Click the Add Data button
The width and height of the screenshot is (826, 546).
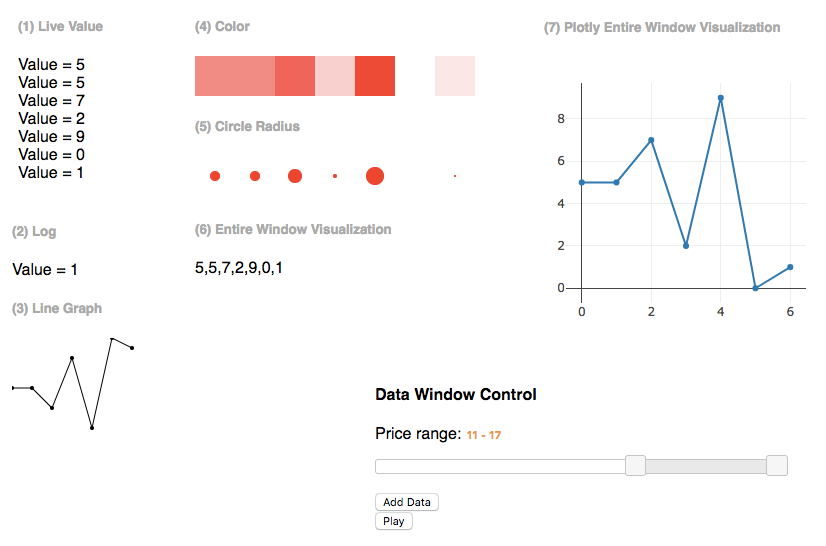pos(407,502)
